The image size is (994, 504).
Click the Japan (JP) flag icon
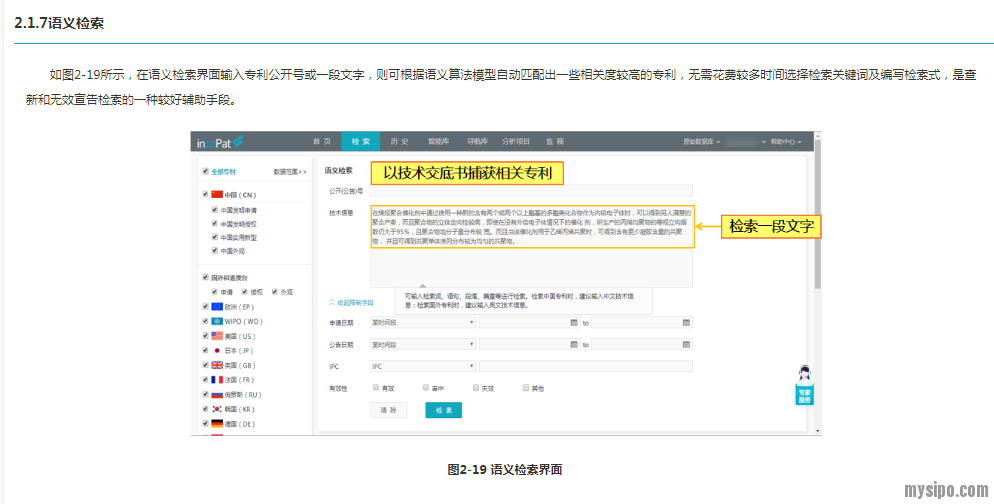coord(216,351)
